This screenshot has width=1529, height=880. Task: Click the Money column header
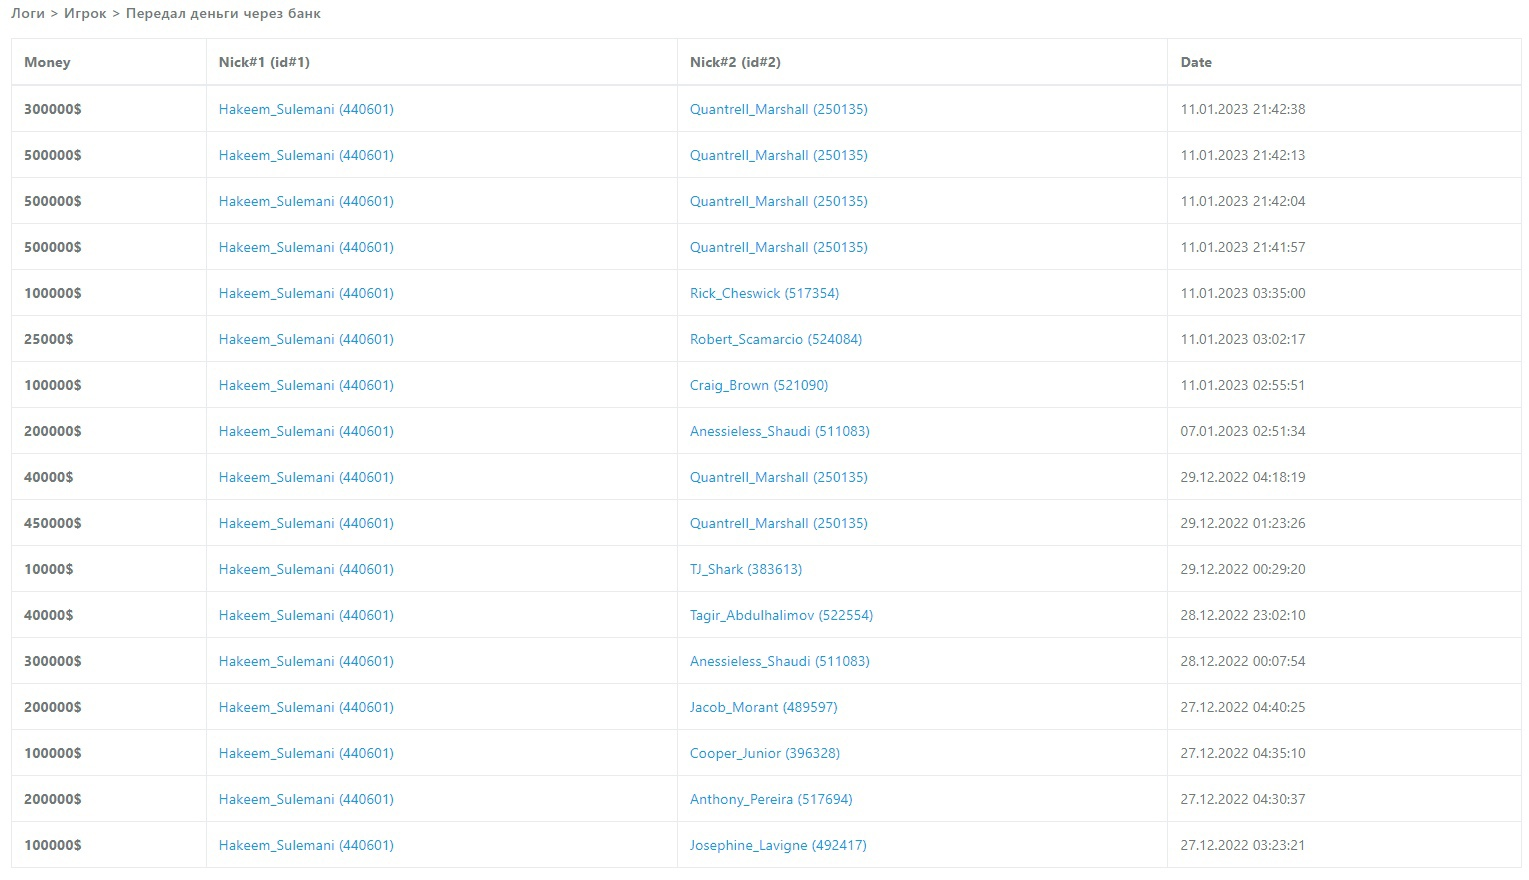pos(47,62)
